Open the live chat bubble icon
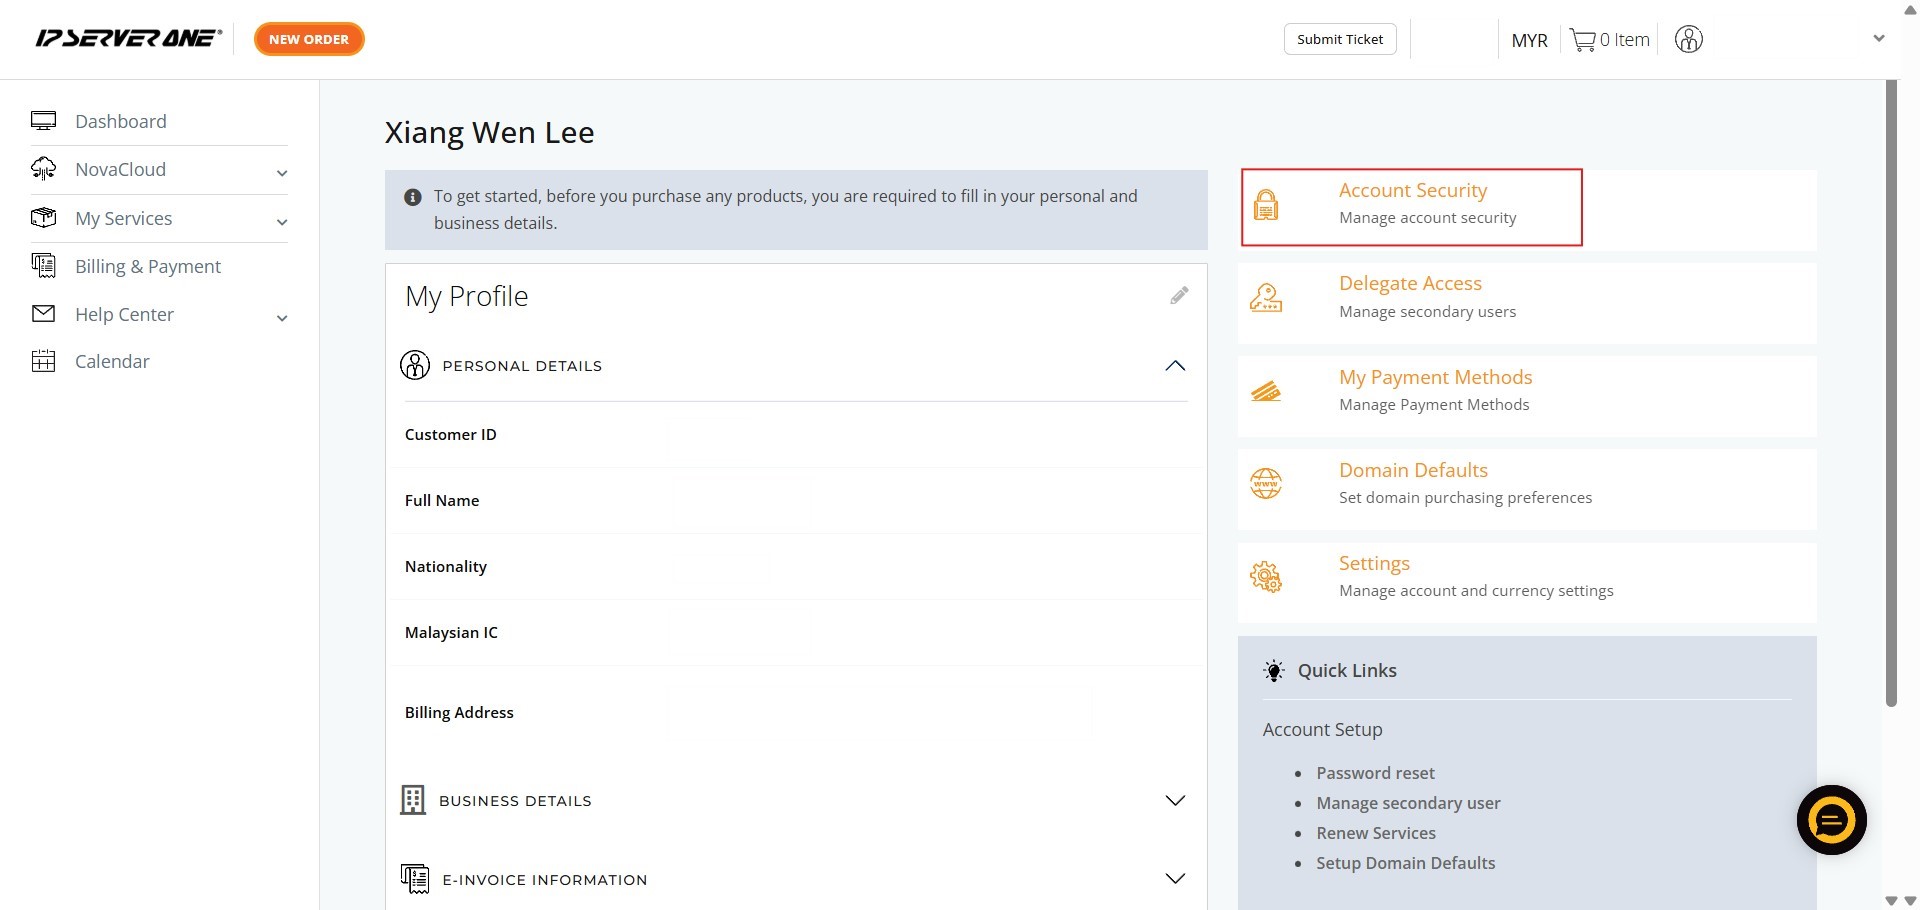The height and width of the screenshot is (910, 1920). click(x=1831, y=820)
